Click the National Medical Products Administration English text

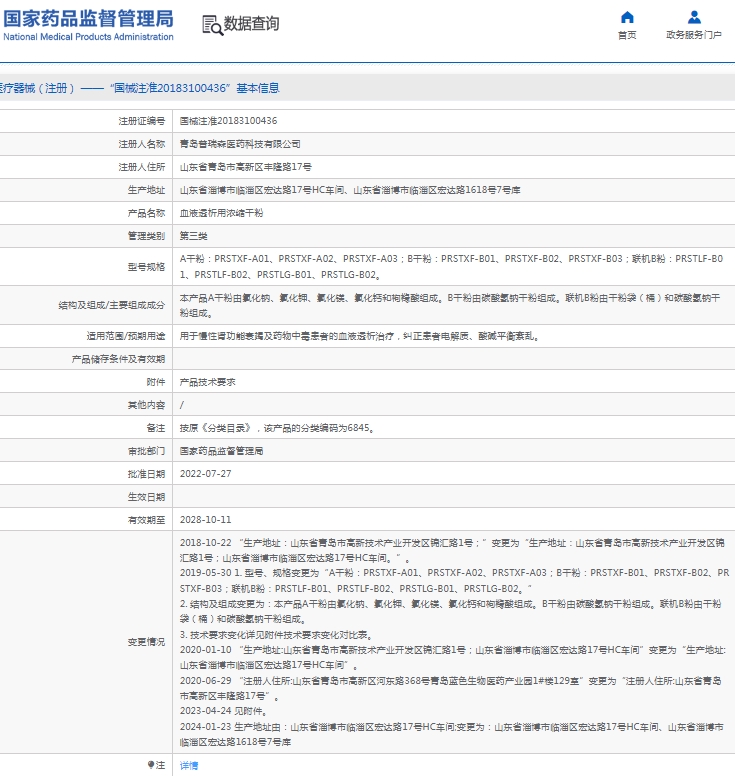tap(88, 37)
